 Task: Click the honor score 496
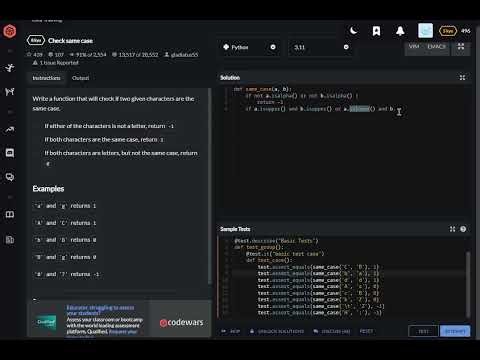tap(466, 31)
